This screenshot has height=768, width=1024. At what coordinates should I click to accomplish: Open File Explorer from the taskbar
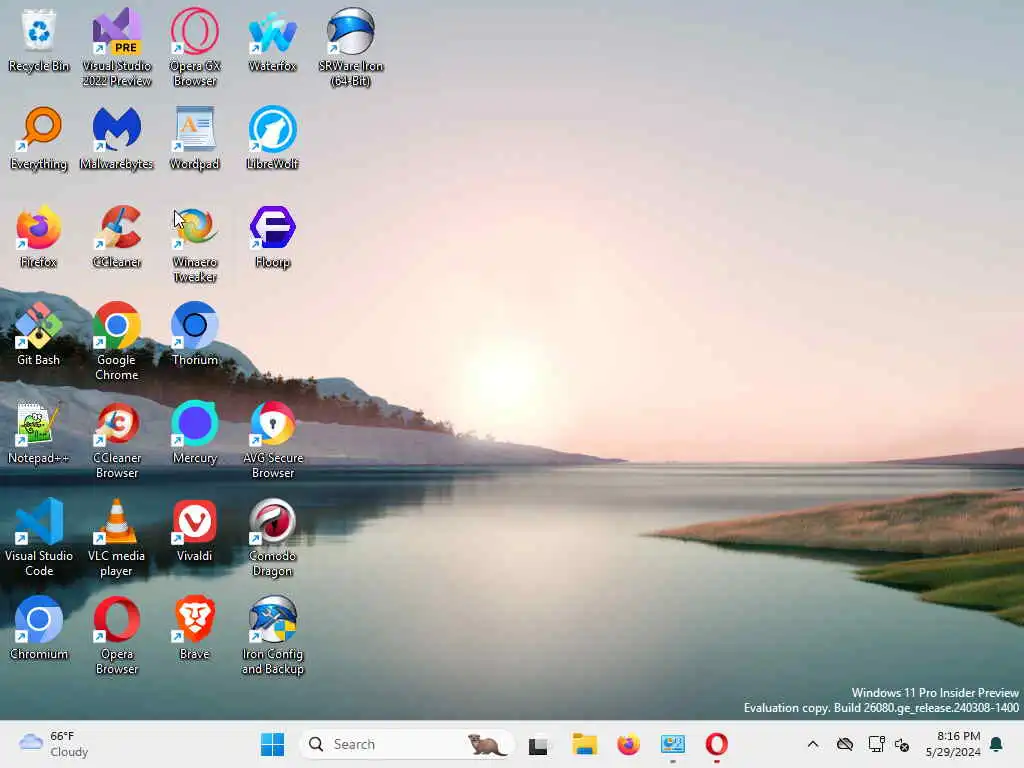(x=584, y=744)
